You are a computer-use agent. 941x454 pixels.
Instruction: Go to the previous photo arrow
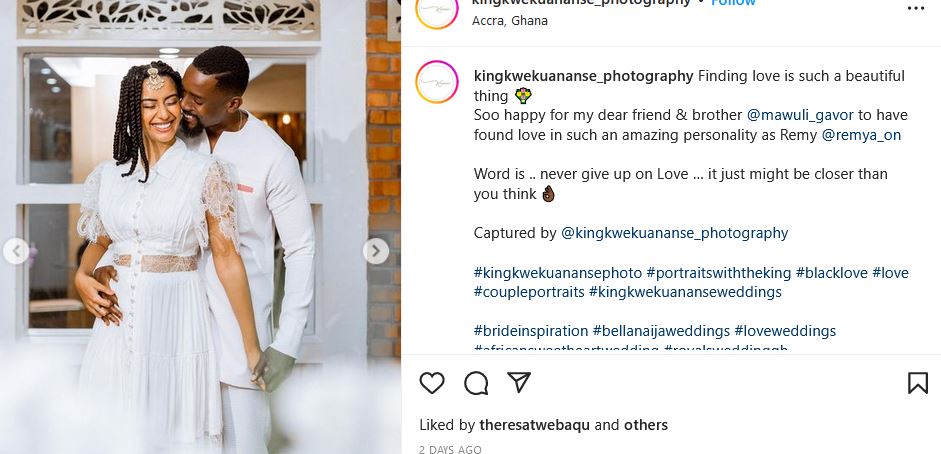tap(15, 251)
